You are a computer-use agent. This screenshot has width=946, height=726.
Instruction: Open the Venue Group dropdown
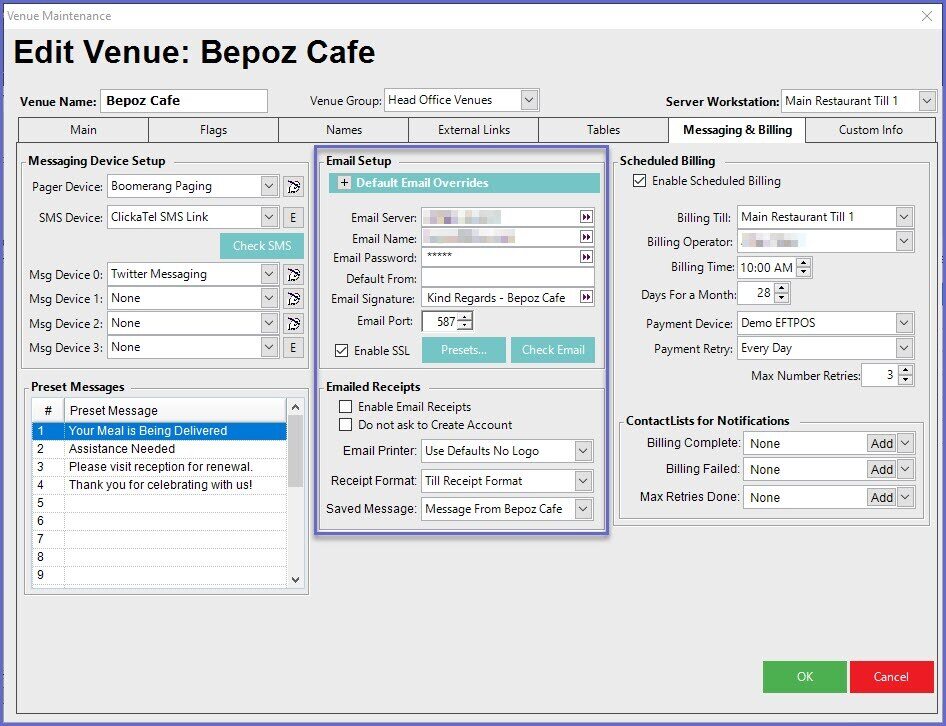529,100
